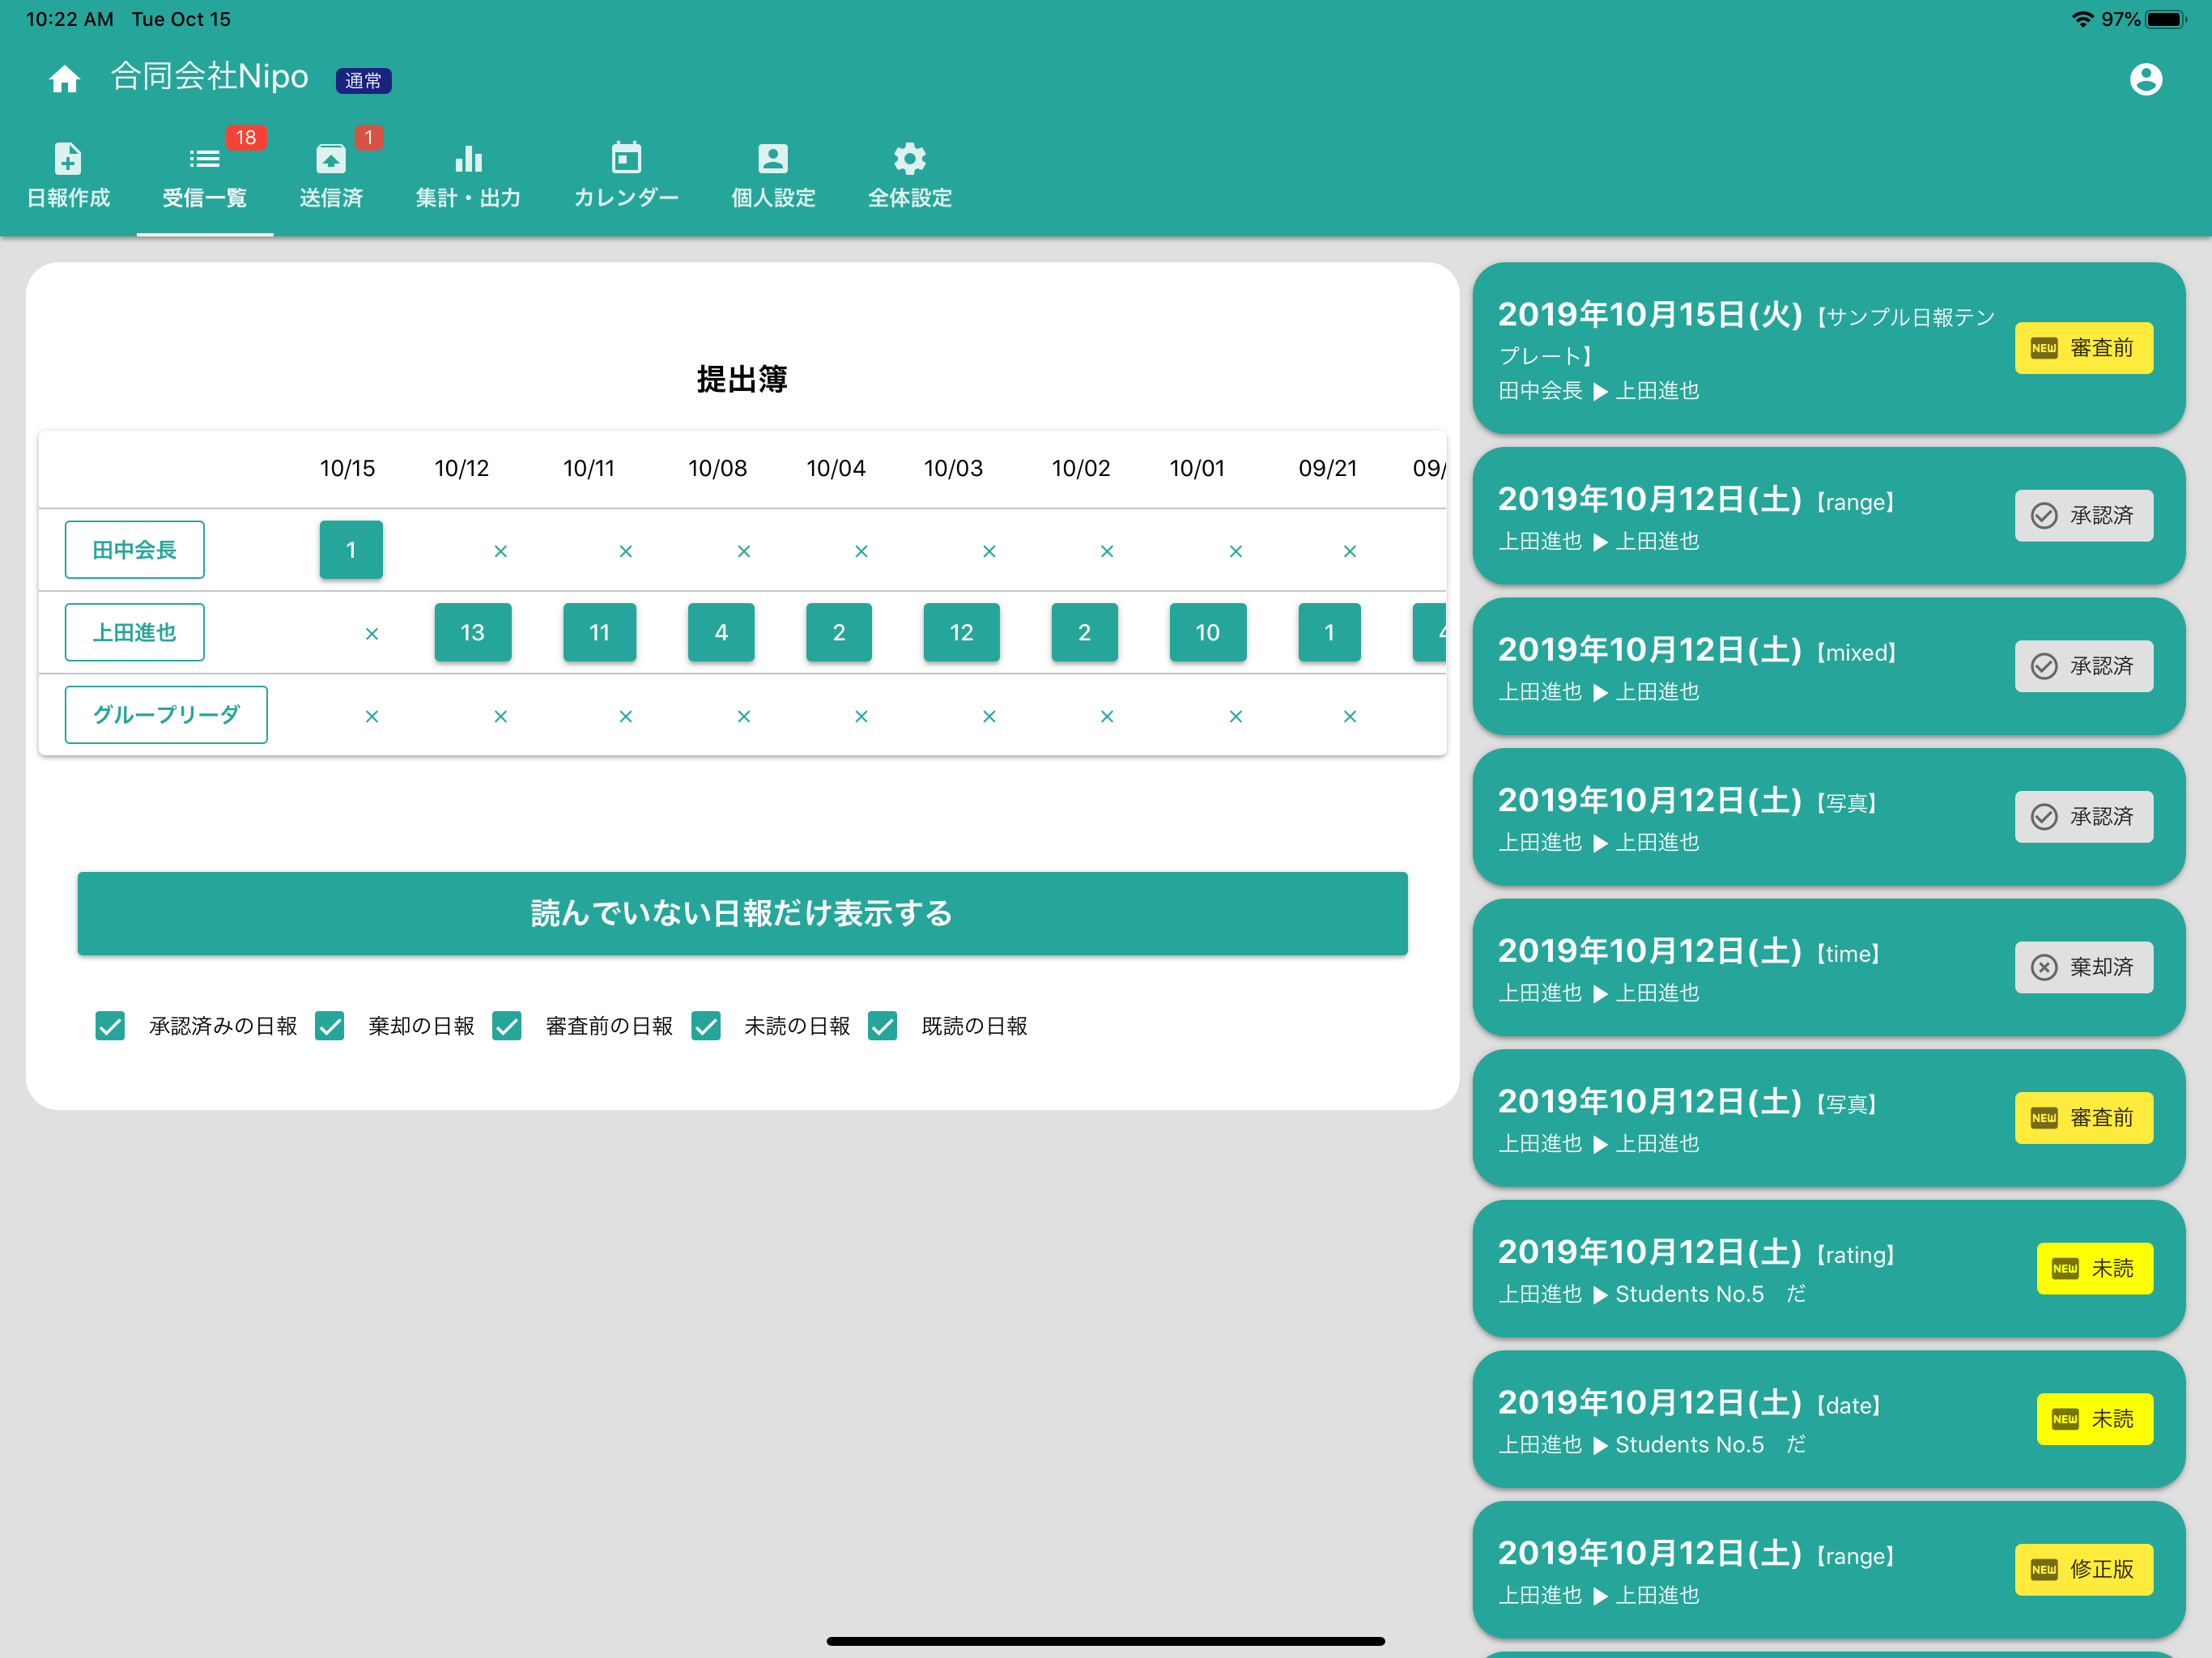Switch to 送信済 tab
The image size is (2212, 1658).
coord(331,176)
